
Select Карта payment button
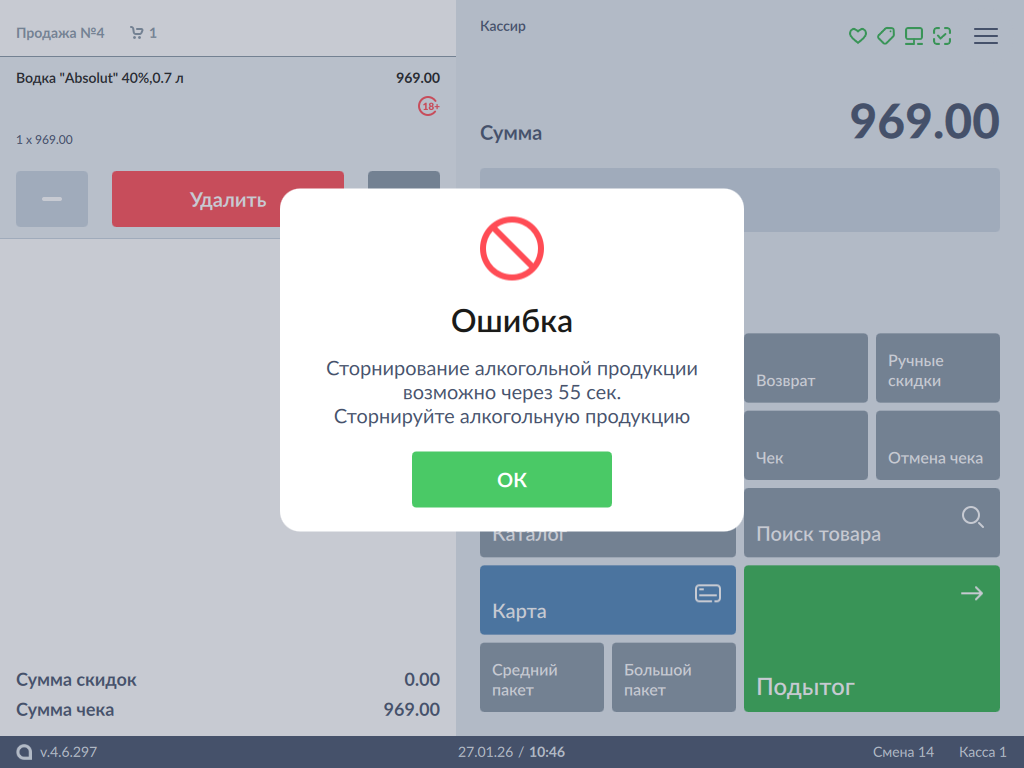tap(607, 600)
